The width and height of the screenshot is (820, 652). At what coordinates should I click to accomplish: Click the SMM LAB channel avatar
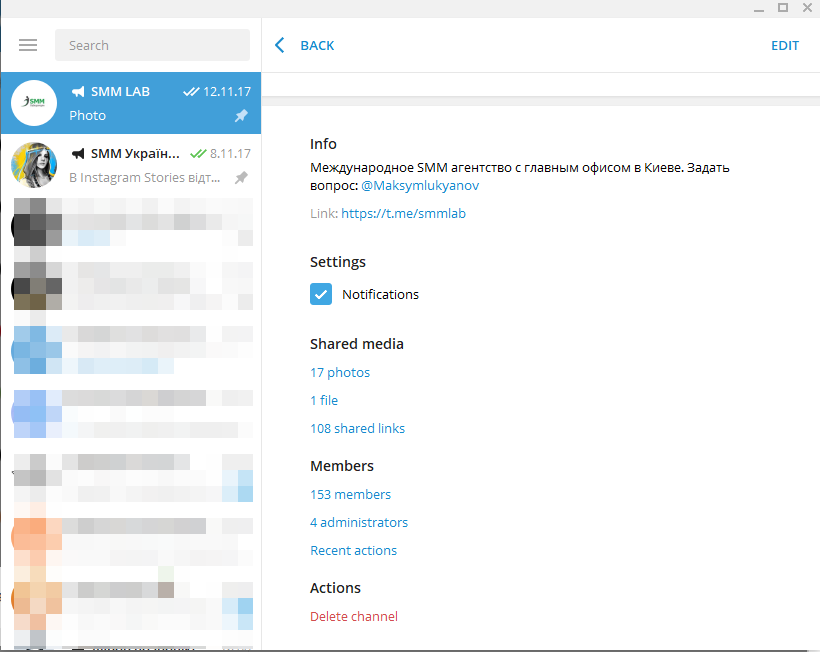(34, 103)
